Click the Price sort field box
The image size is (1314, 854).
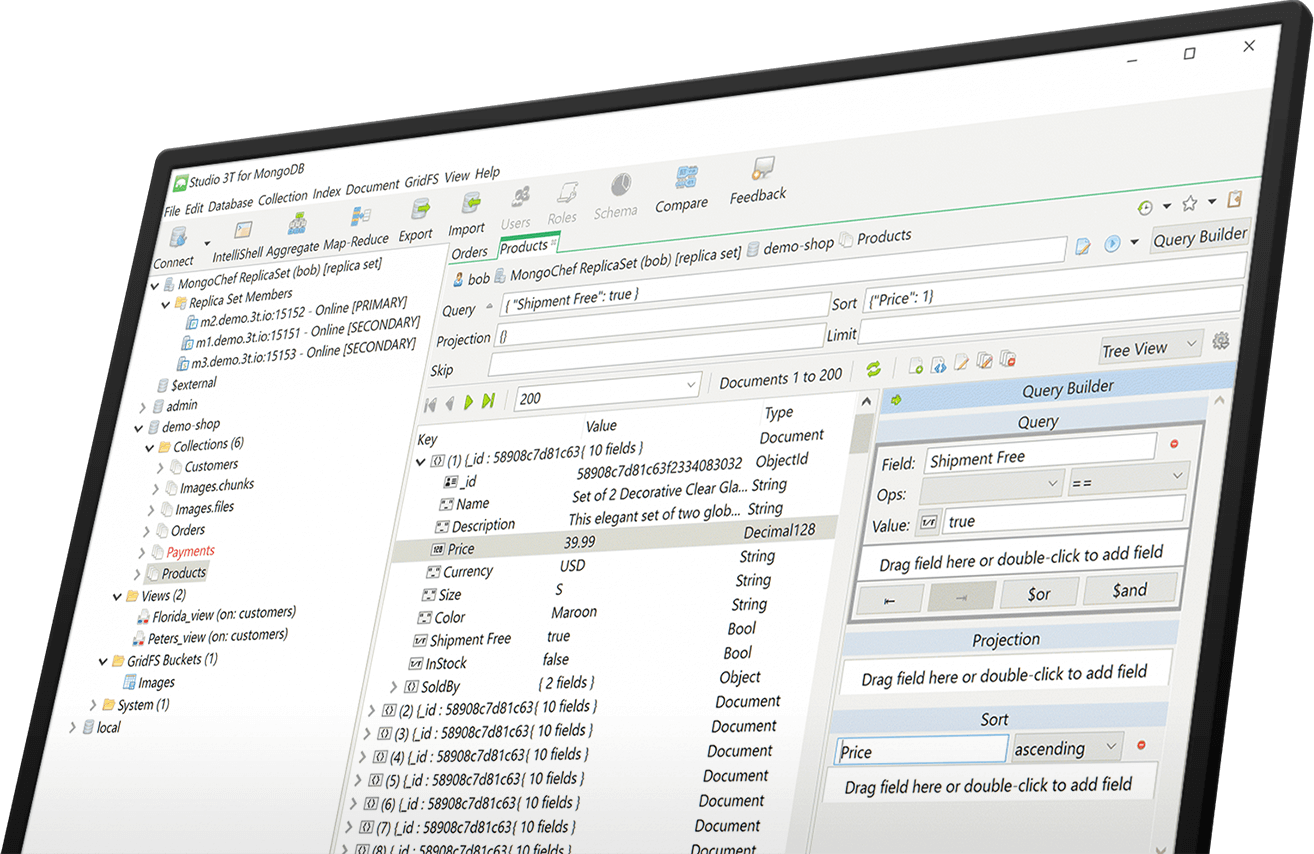click(x=921, y=751)
